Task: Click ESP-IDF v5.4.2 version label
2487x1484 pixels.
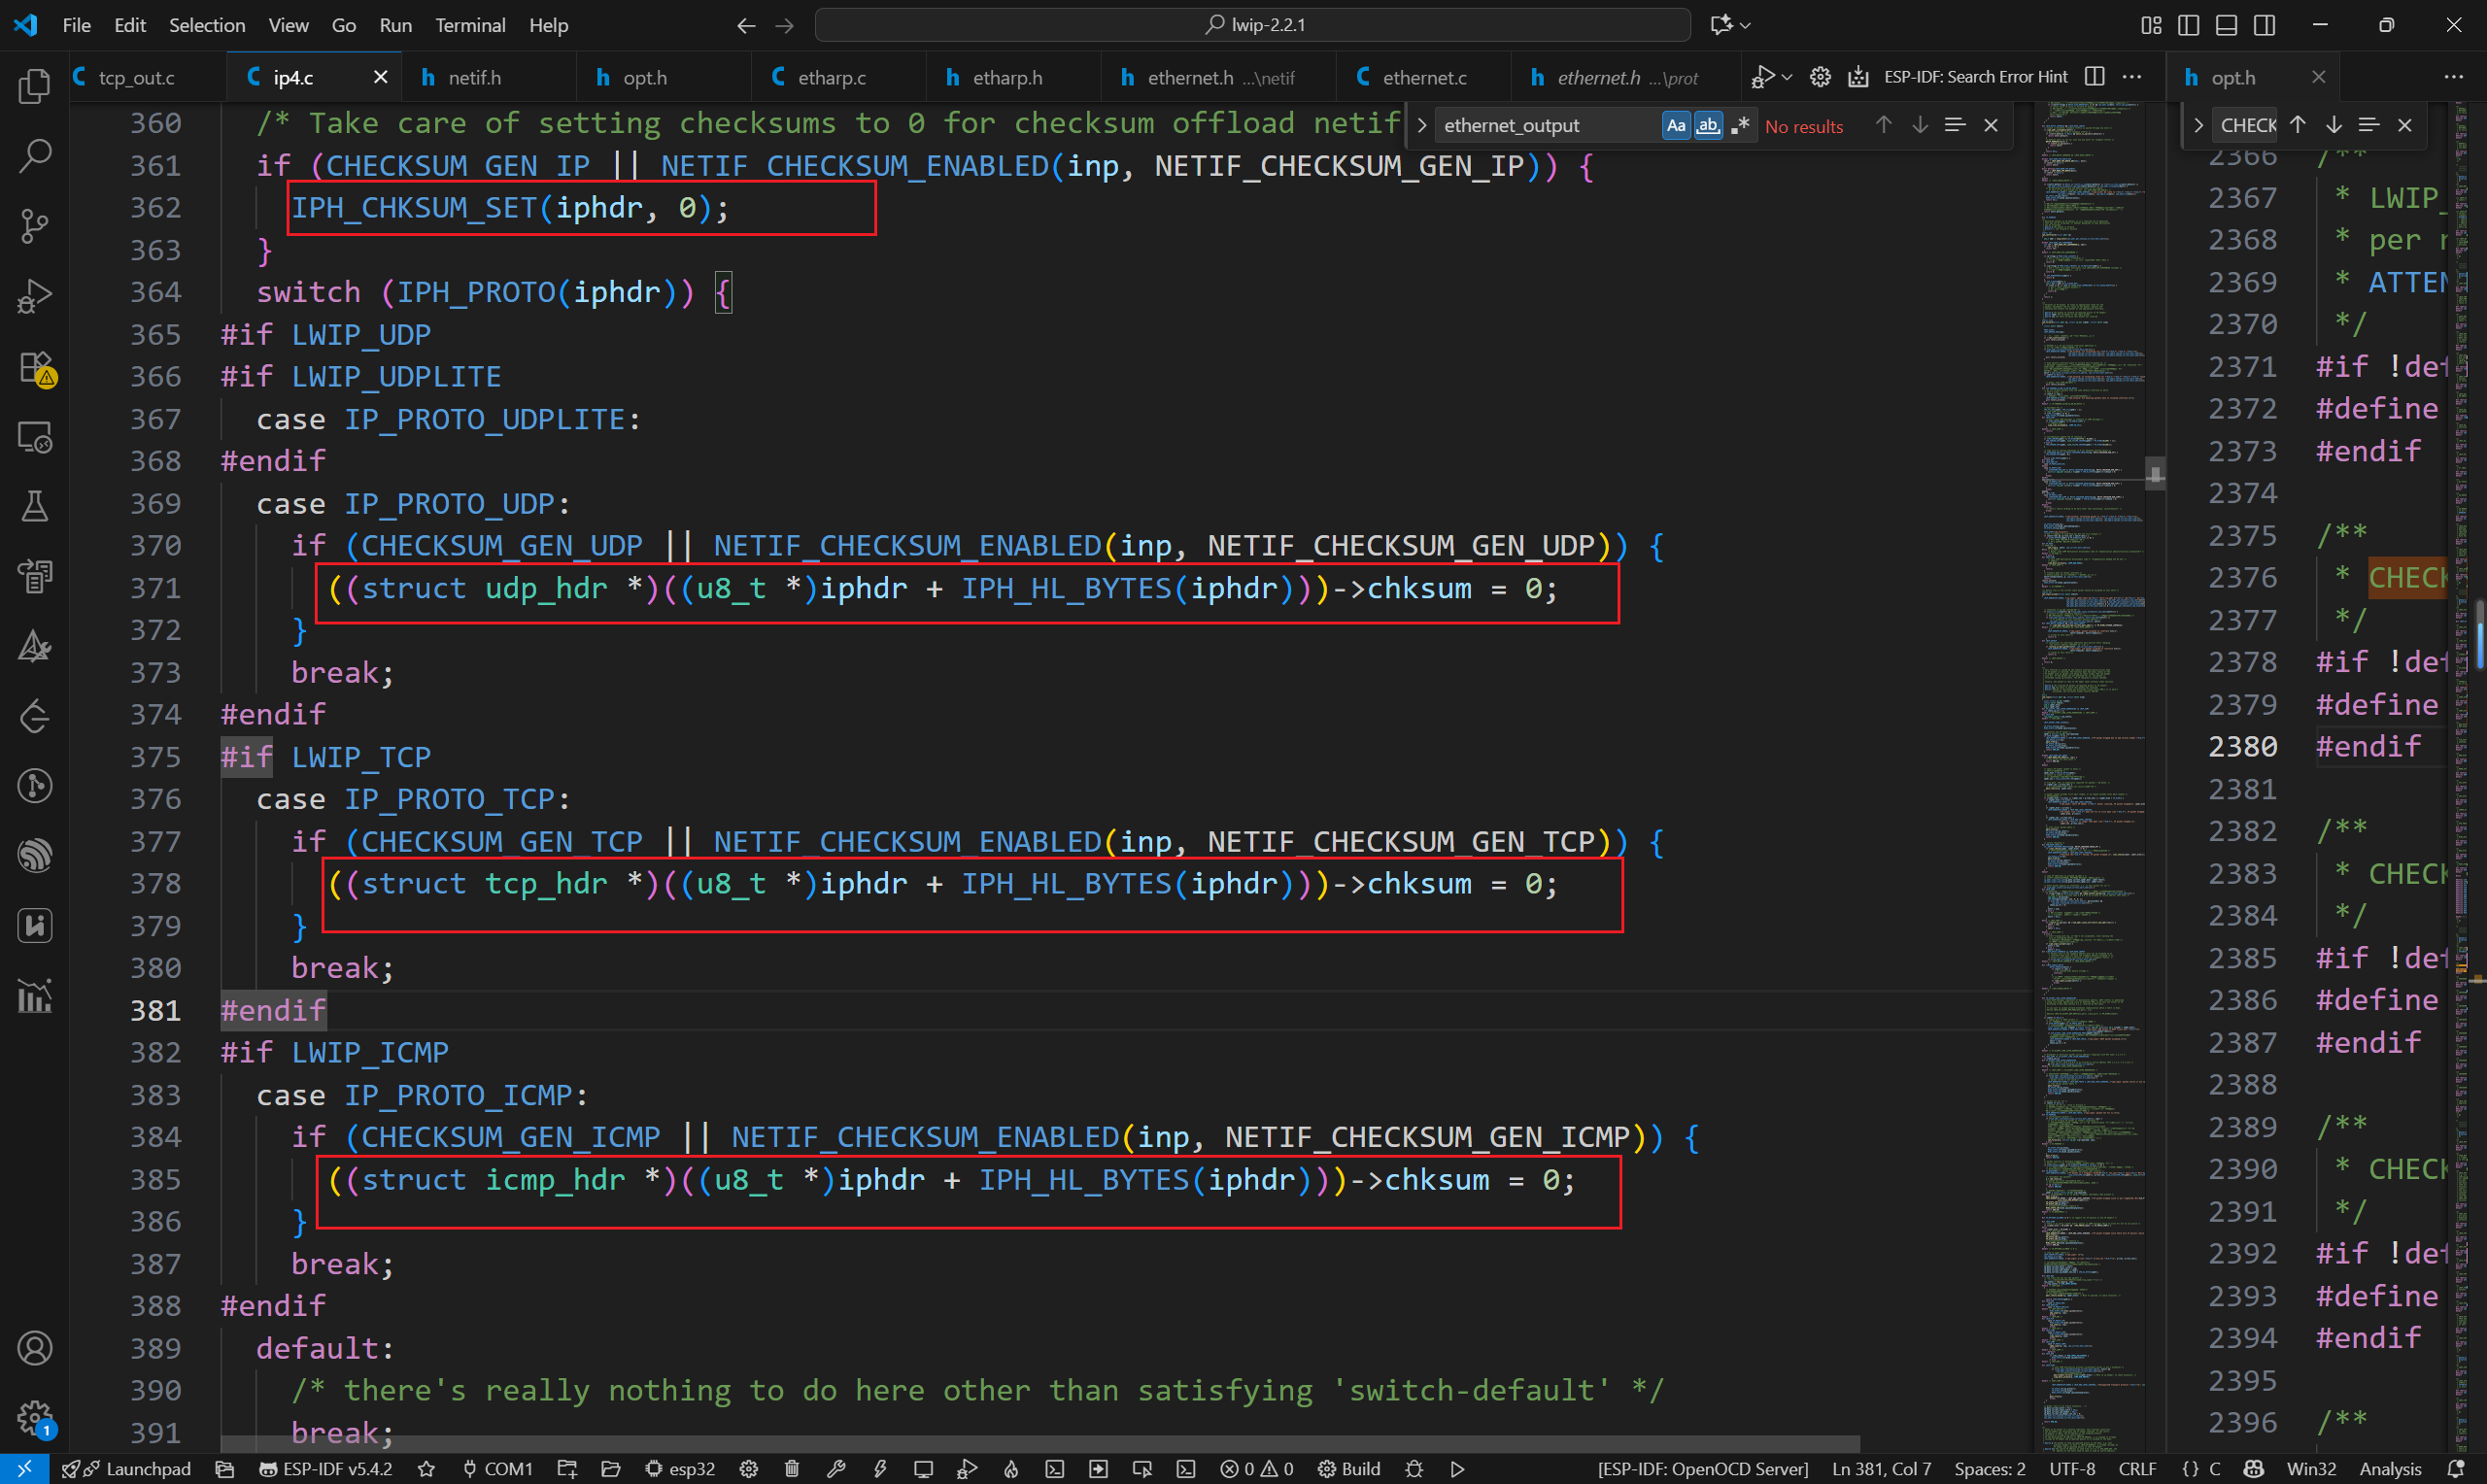Action: coord(324,1468)
